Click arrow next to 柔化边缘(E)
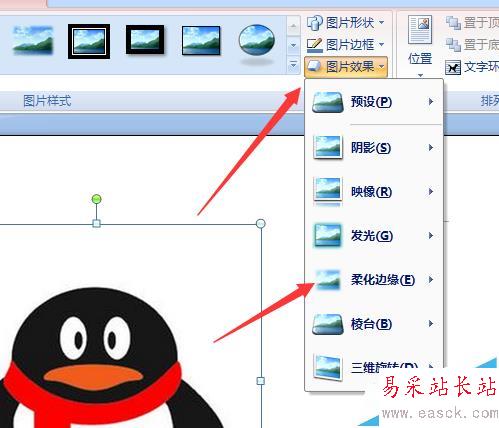Screen dimensions: 499x428 click(431, 279)
